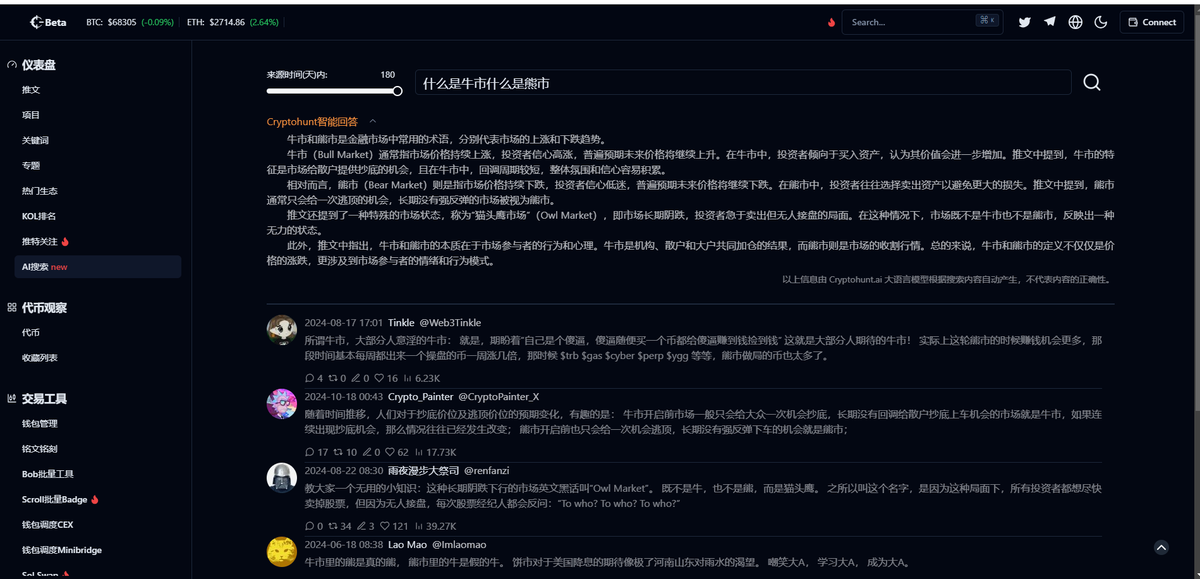Open the Cryptohunt Beta logo

48,22
